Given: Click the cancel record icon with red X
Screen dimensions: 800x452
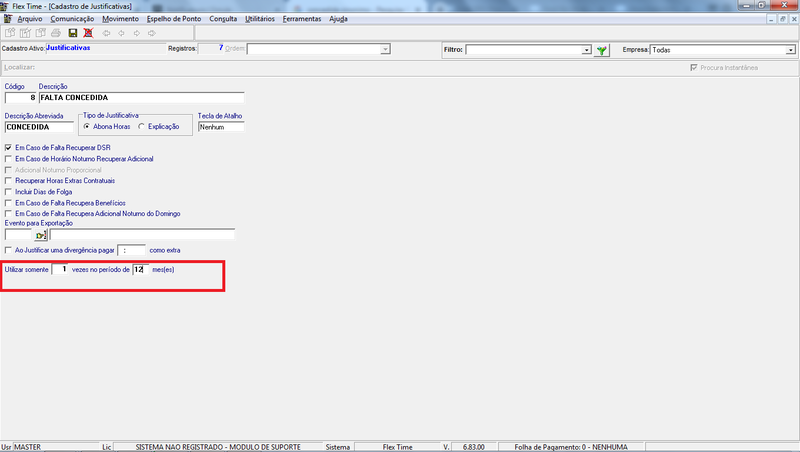Looking at the screenshot, I should (x=88, y=33).
